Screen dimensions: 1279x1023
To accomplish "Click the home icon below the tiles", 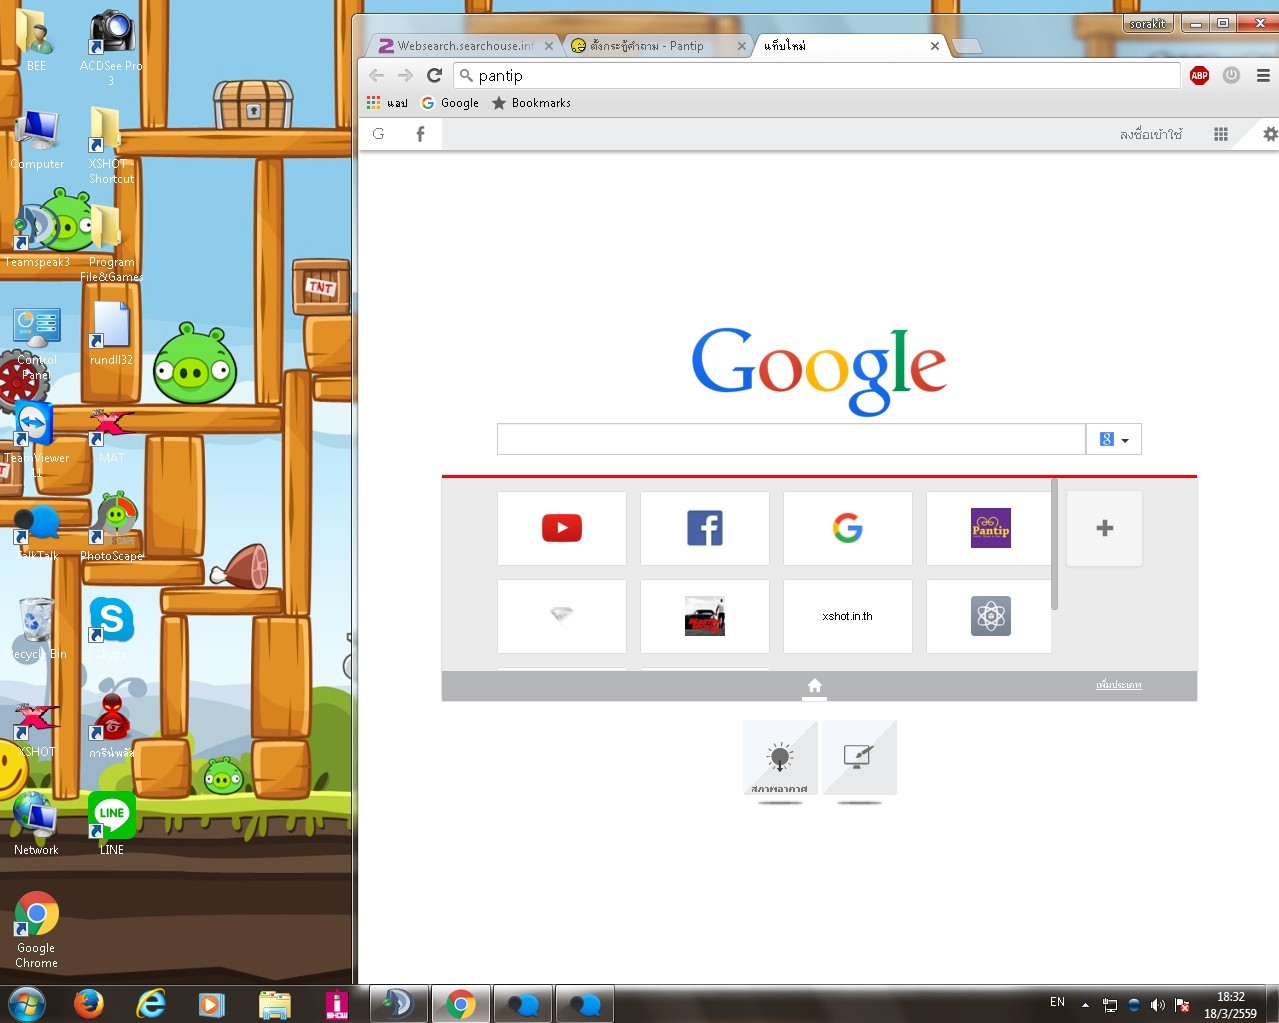I will [815, 686].
